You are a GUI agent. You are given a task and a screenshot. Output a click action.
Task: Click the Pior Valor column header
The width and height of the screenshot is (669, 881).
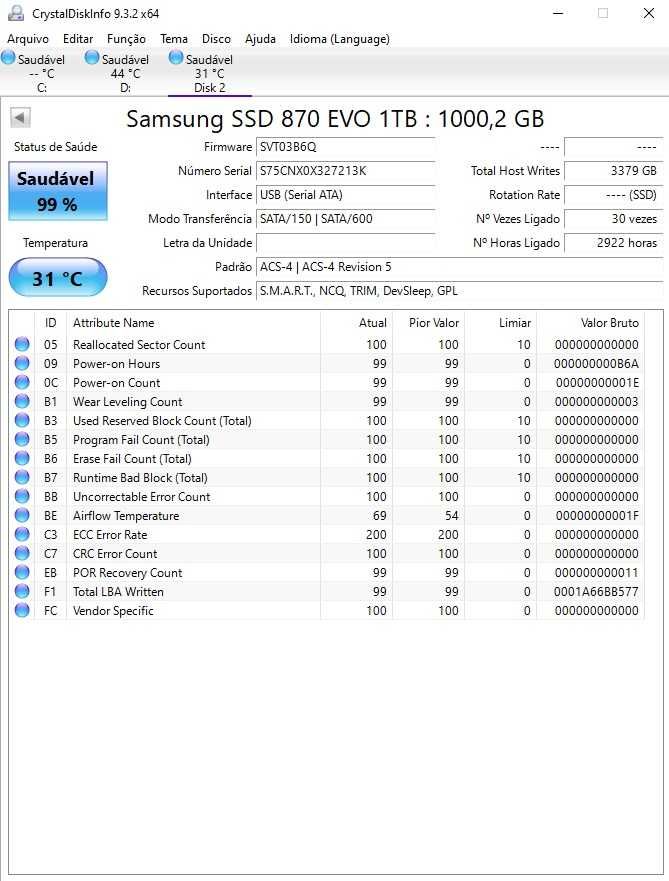pyautogui.click(x=428, y=323)
